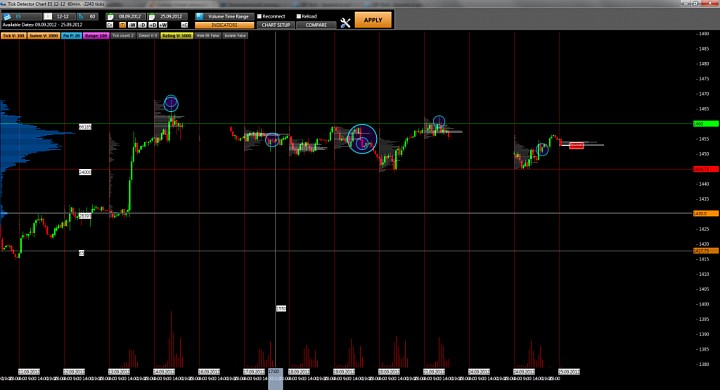Click the orange APPLY button
The image size is (720, 390).
click(373, 20)
